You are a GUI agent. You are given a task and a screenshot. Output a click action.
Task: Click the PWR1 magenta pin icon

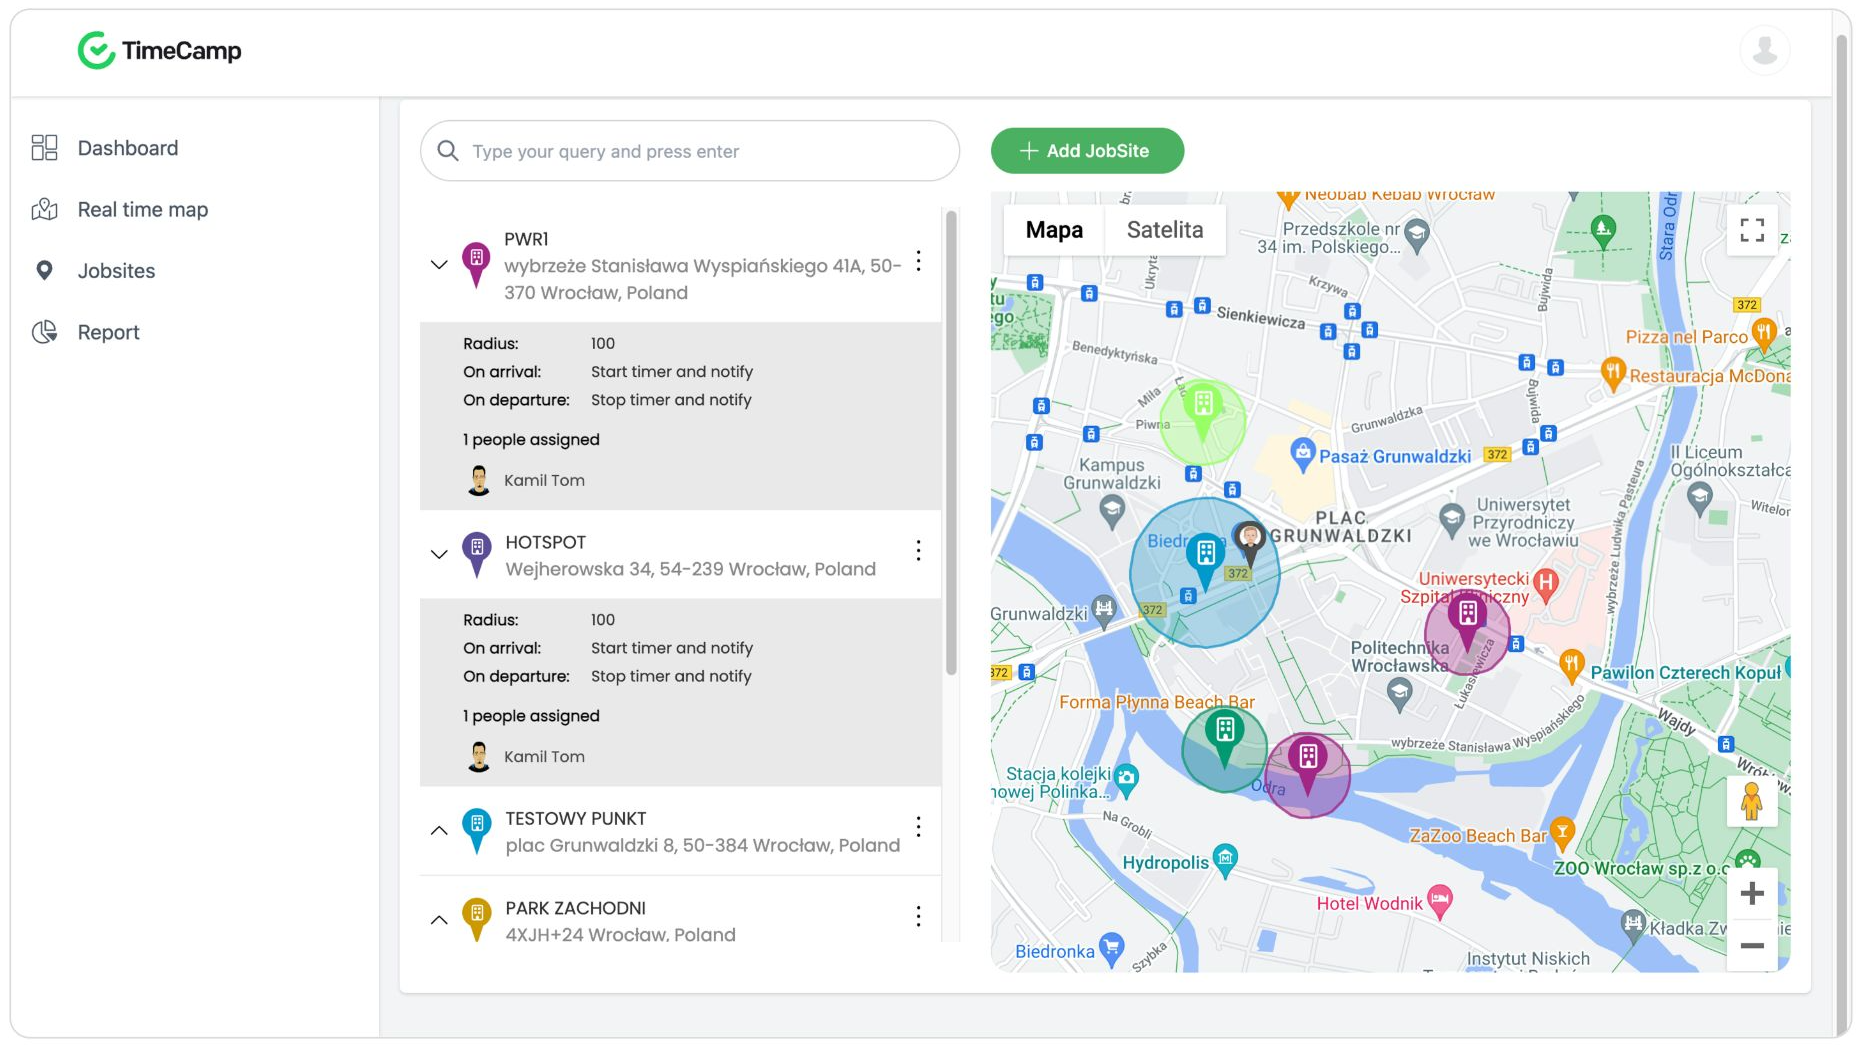pos(476,265)
